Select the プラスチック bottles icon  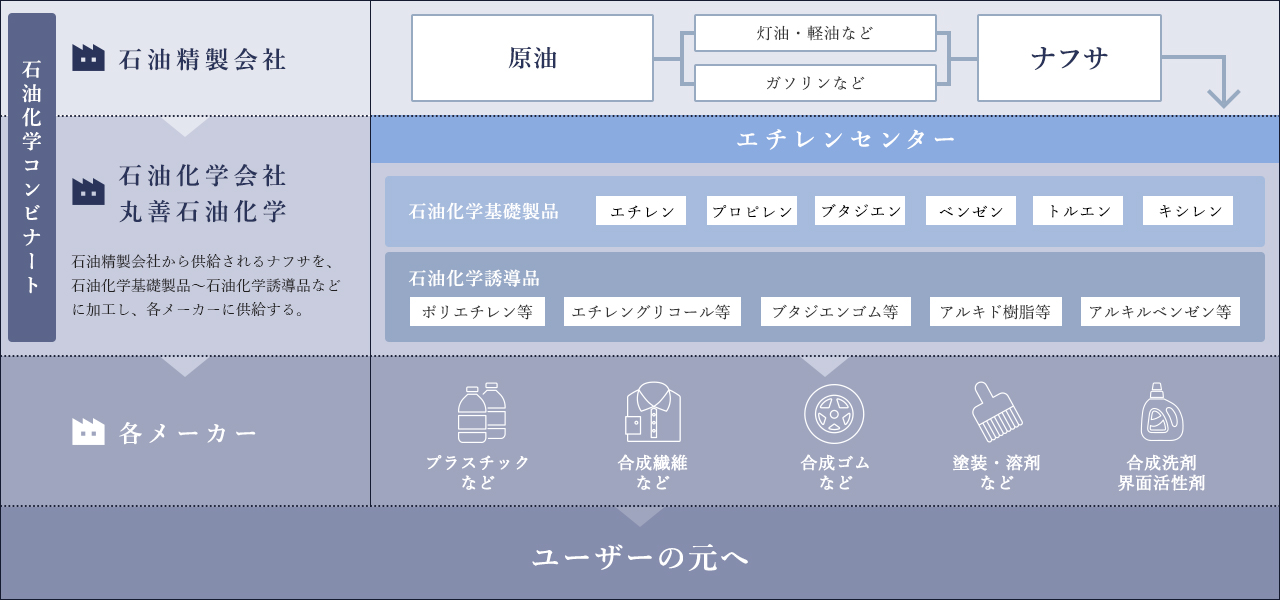483,413
